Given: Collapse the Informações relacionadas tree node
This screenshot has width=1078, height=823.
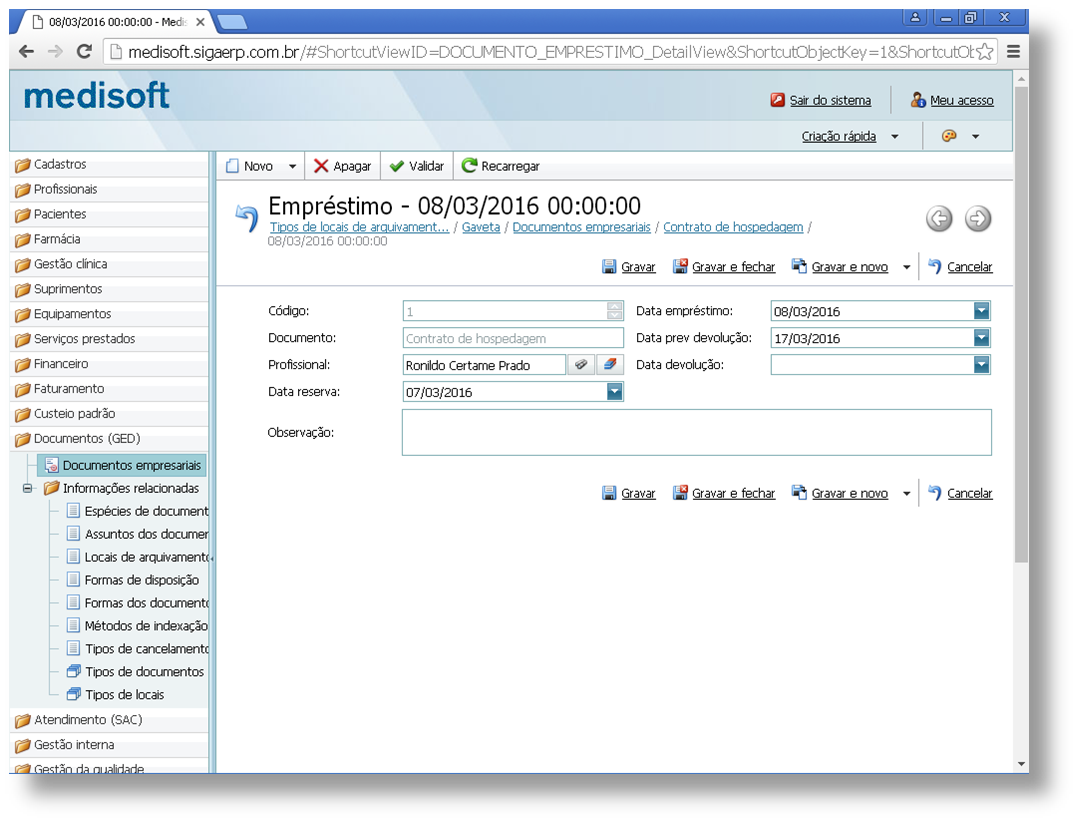Looking at the screenshot, I should 25,488.
